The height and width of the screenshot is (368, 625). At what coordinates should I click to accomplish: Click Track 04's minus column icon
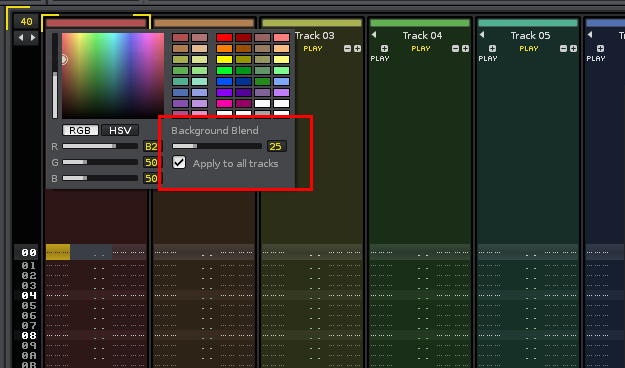[455, 49]
